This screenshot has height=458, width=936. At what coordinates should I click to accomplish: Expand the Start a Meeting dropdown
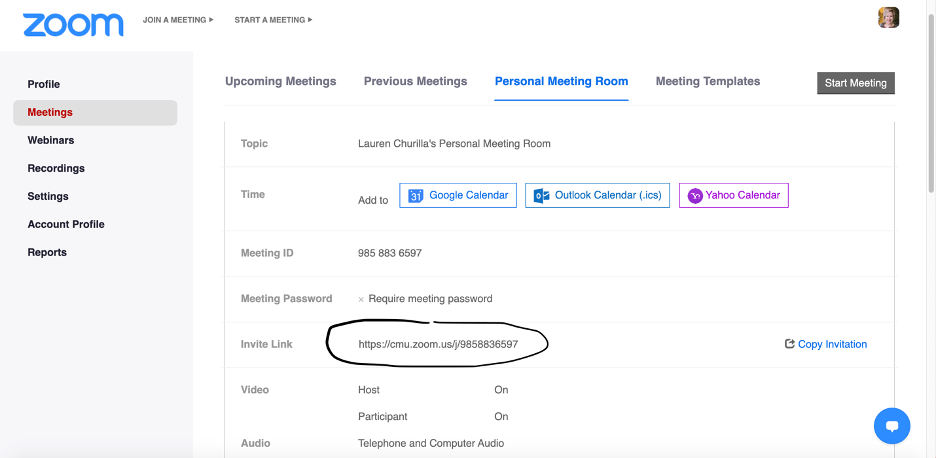click(x=273, y=20)
